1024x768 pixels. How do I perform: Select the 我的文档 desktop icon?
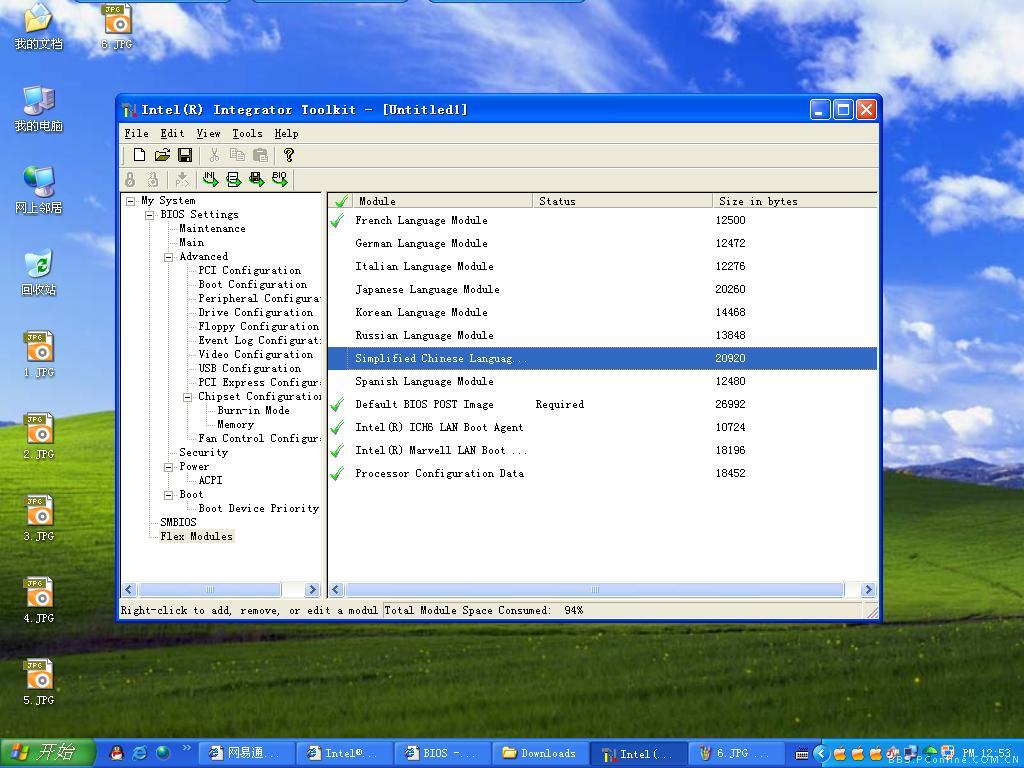coord(39,27)
